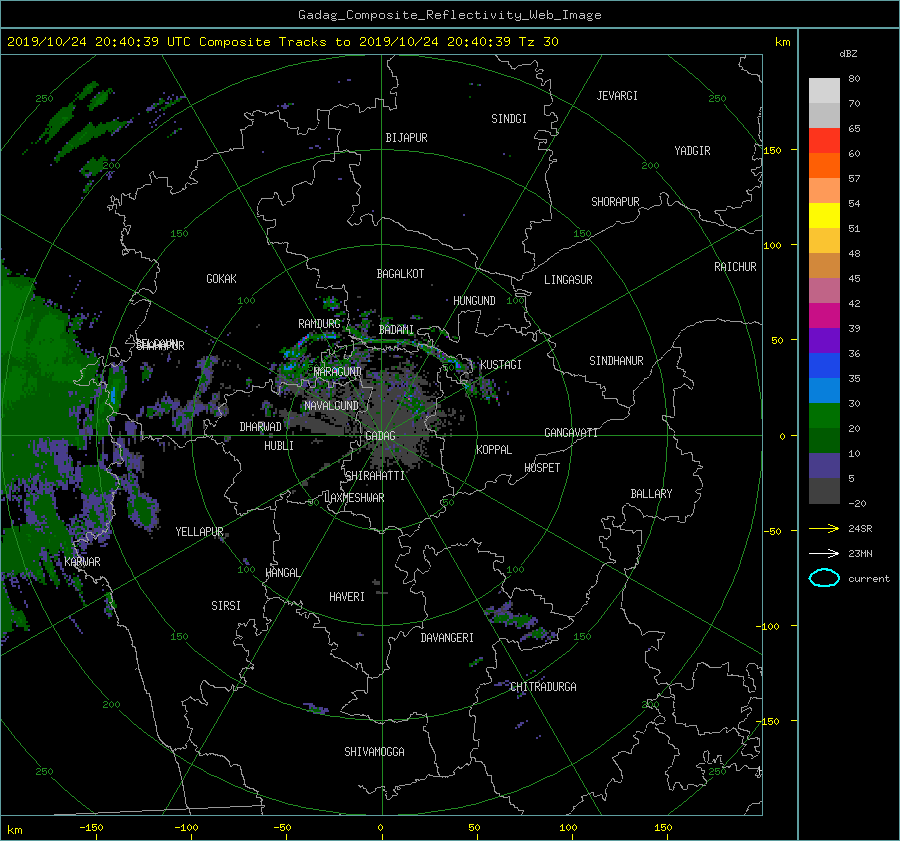Click the light blue 30 dBZ swatch
Image resolution: width=900 pixels, height=841 pixels.
pyautogui.click(x=824, y=391)
